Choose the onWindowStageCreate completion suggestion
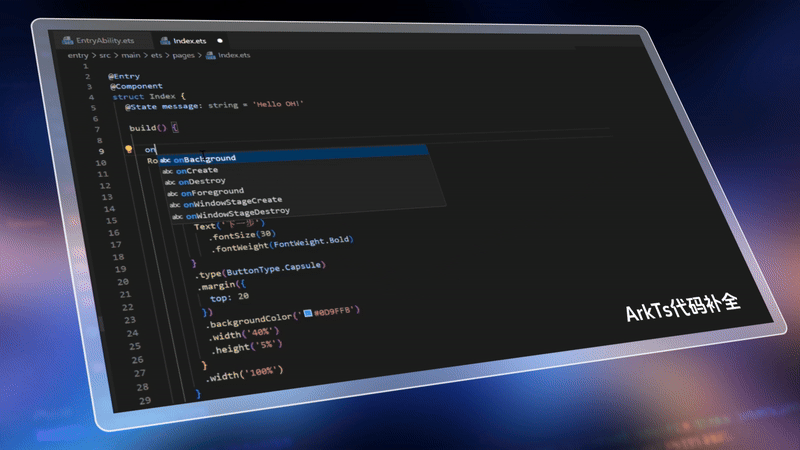This screenshot has width=800, height=450. (x=233, y=202)
